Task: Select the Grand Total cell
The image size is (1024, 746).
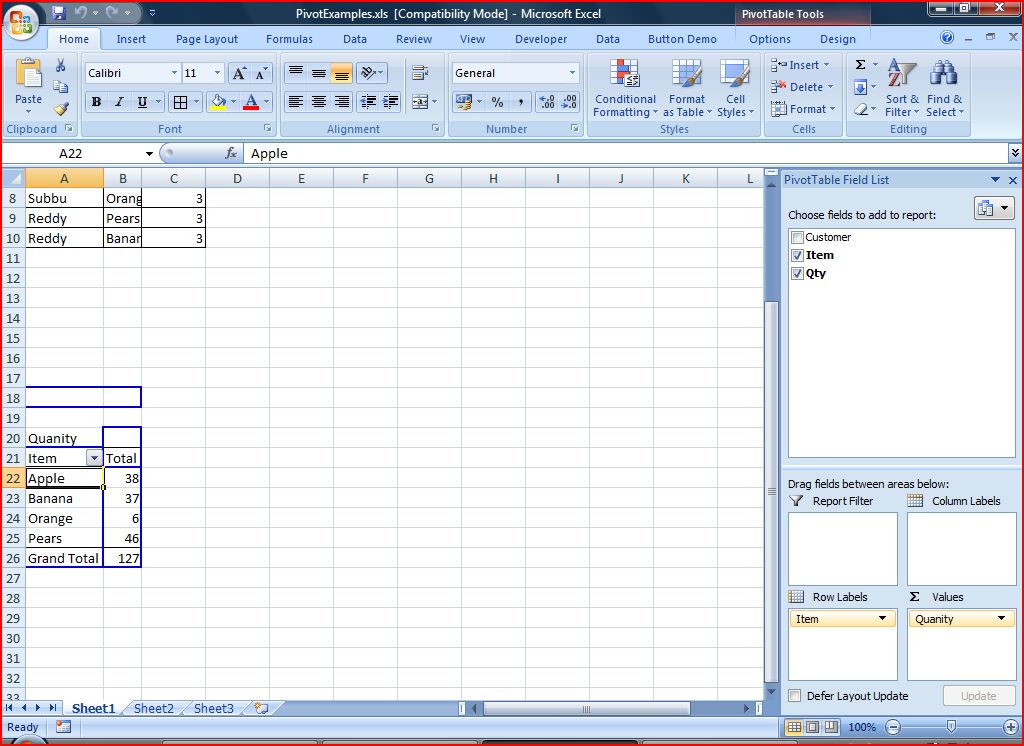Action: click(x=64, y=559)
